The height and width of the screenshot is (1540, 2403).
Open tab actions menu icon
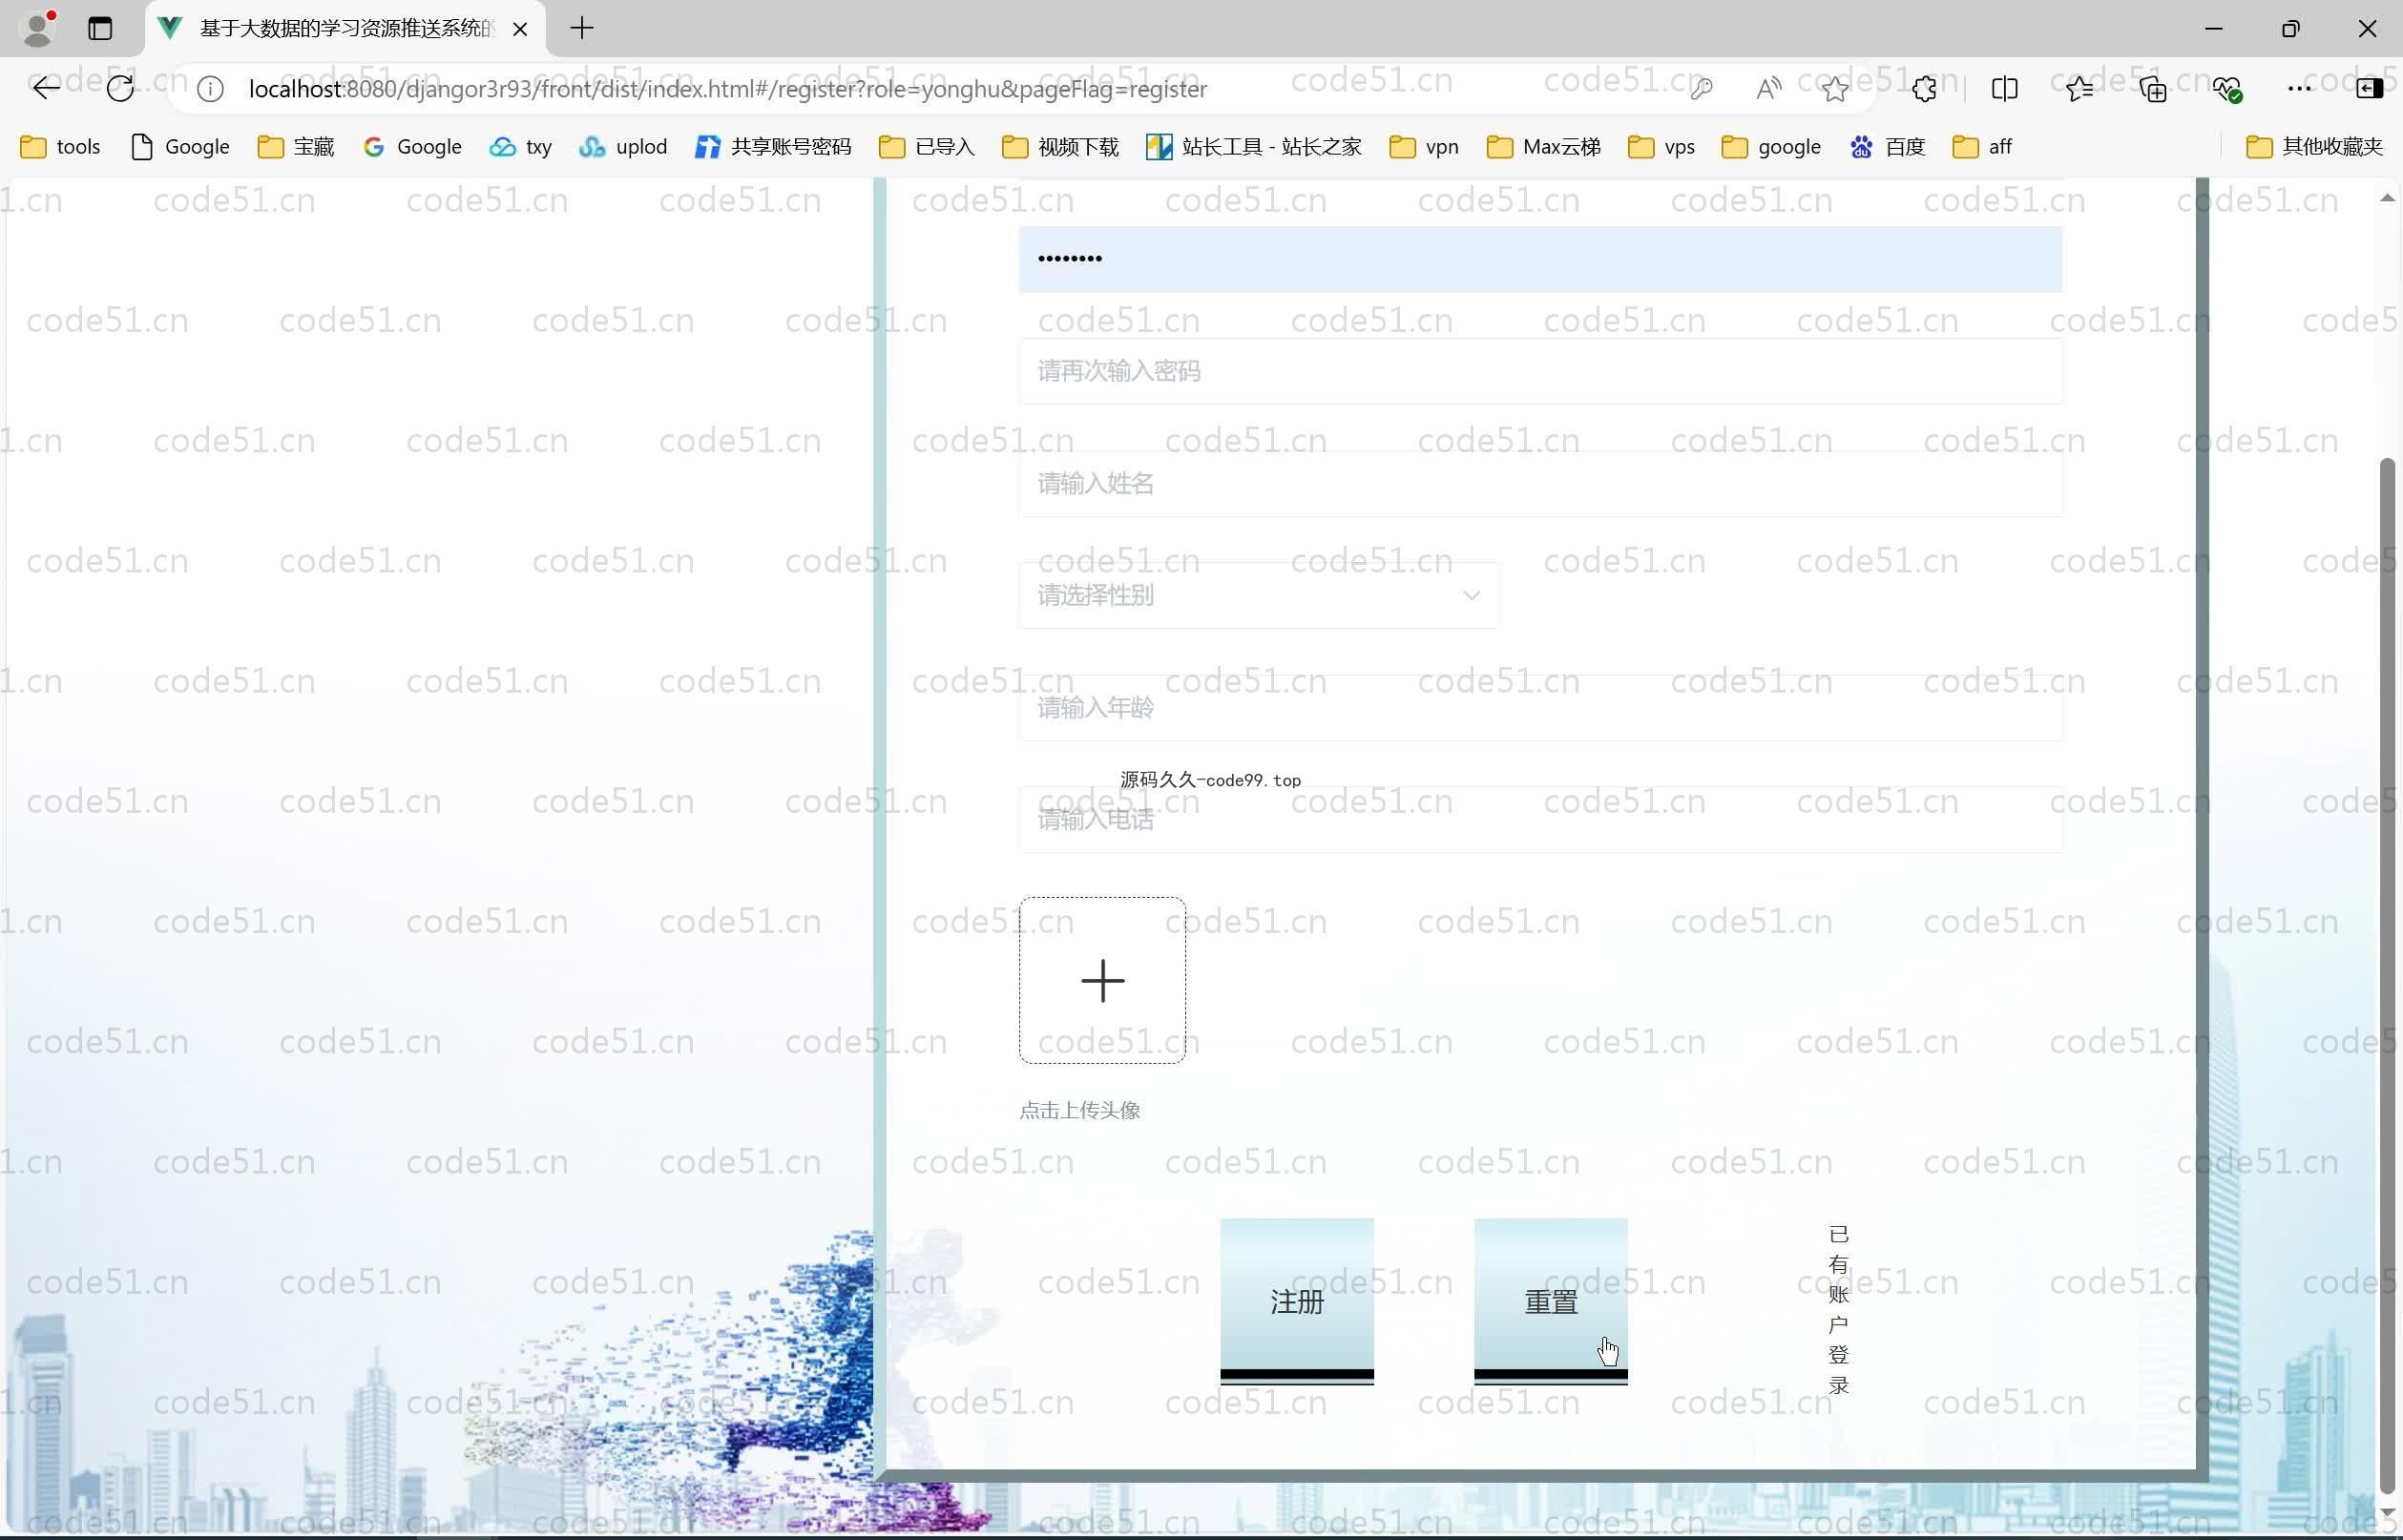(100, 28)
